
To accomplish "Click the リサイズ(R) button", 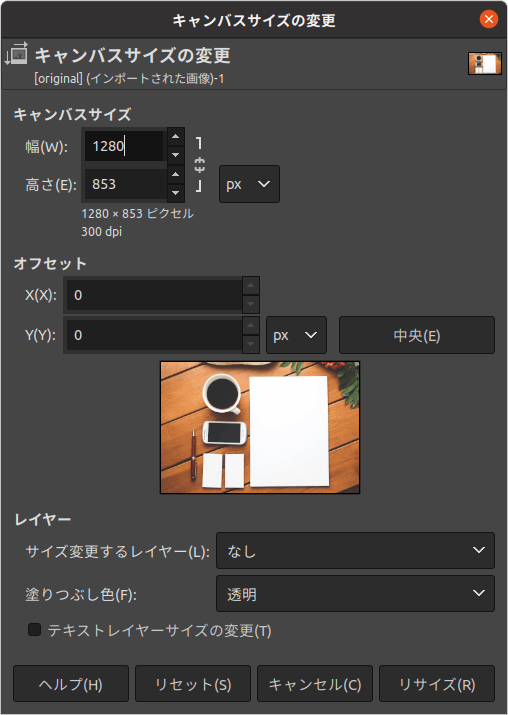I will (x=437, y=684).
